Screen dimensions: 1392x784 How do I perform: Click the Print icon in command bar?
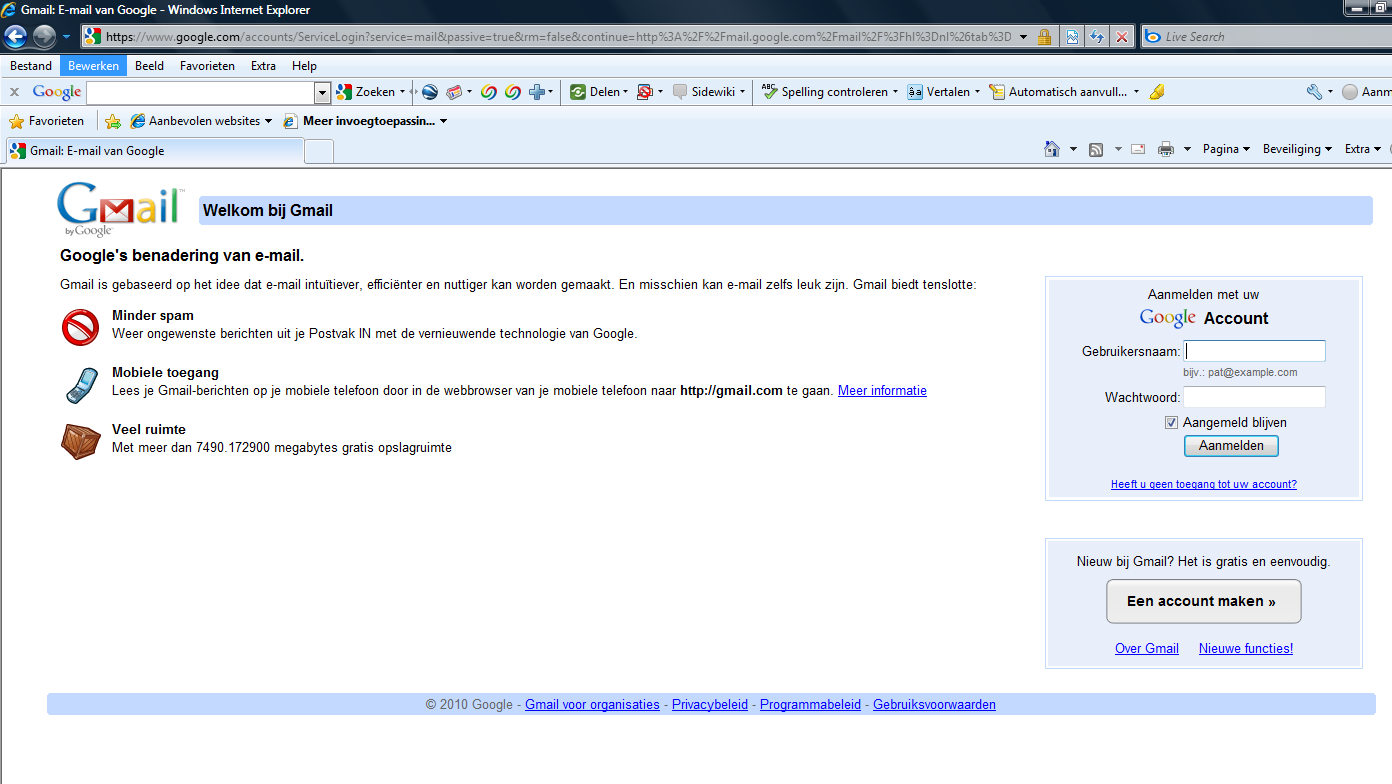coord(1166,149)
